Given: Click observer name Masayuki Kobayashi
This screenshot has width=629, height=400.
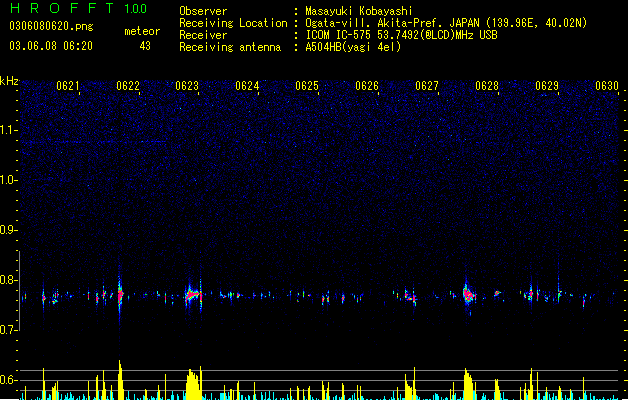Looking at the screenshot, I should tap(359, 11).
